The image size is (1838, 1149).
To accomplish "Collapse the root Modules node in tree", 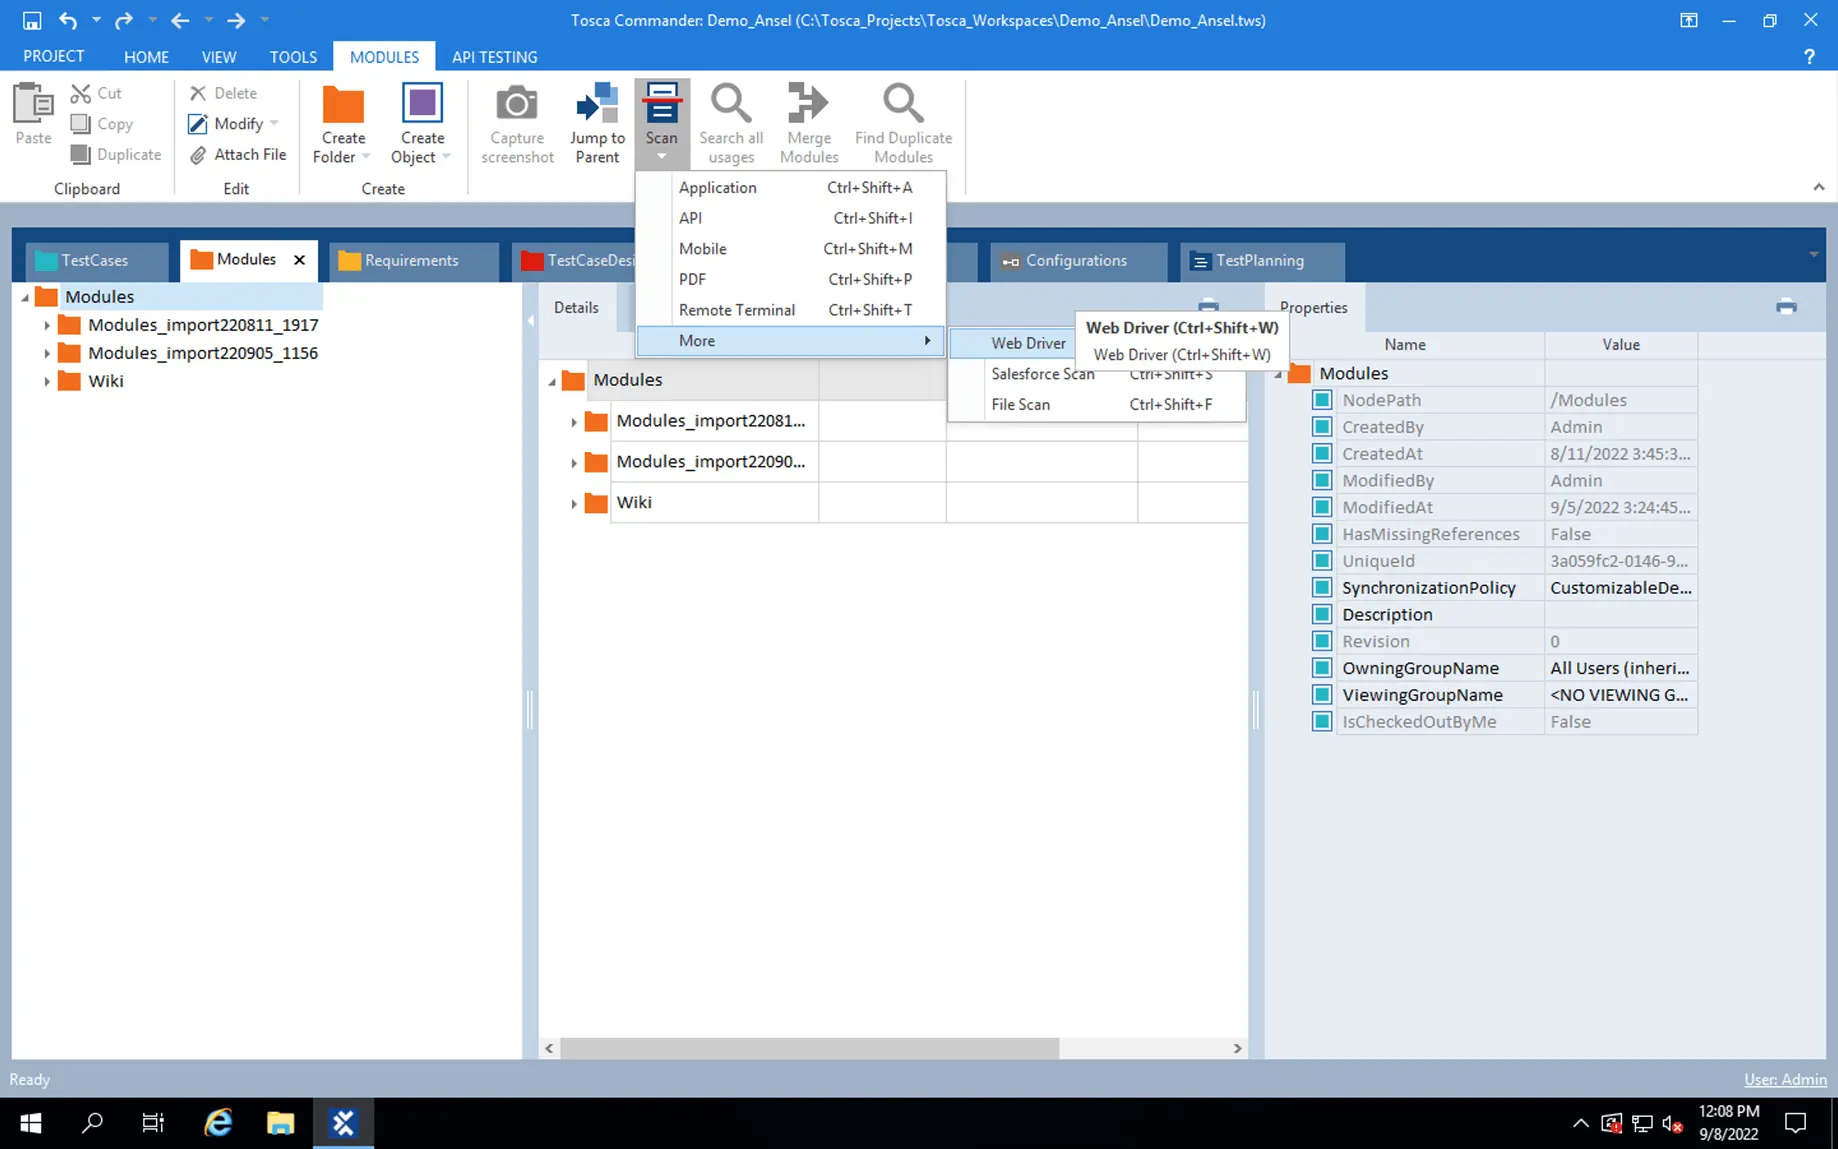I will pos(25,297).
